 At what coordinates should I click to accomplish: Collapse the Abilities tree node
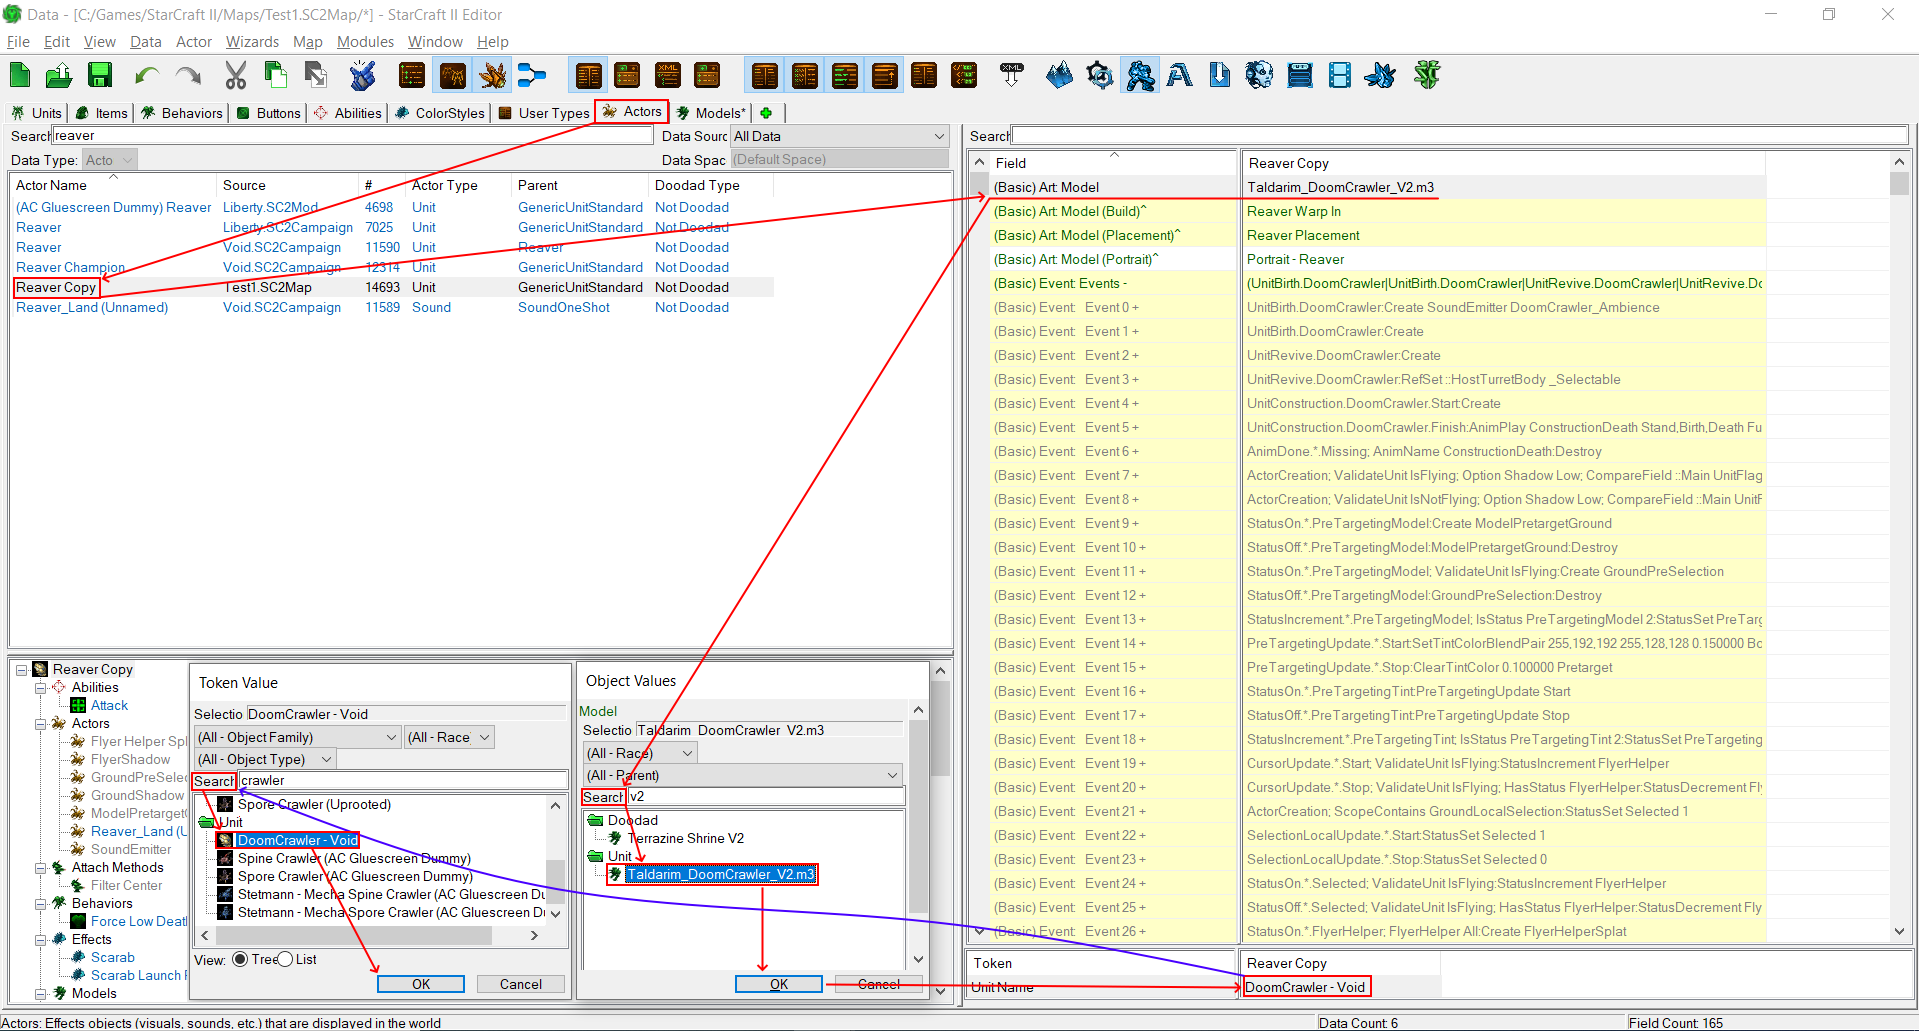pyautogui.click(x=40, y=688)
